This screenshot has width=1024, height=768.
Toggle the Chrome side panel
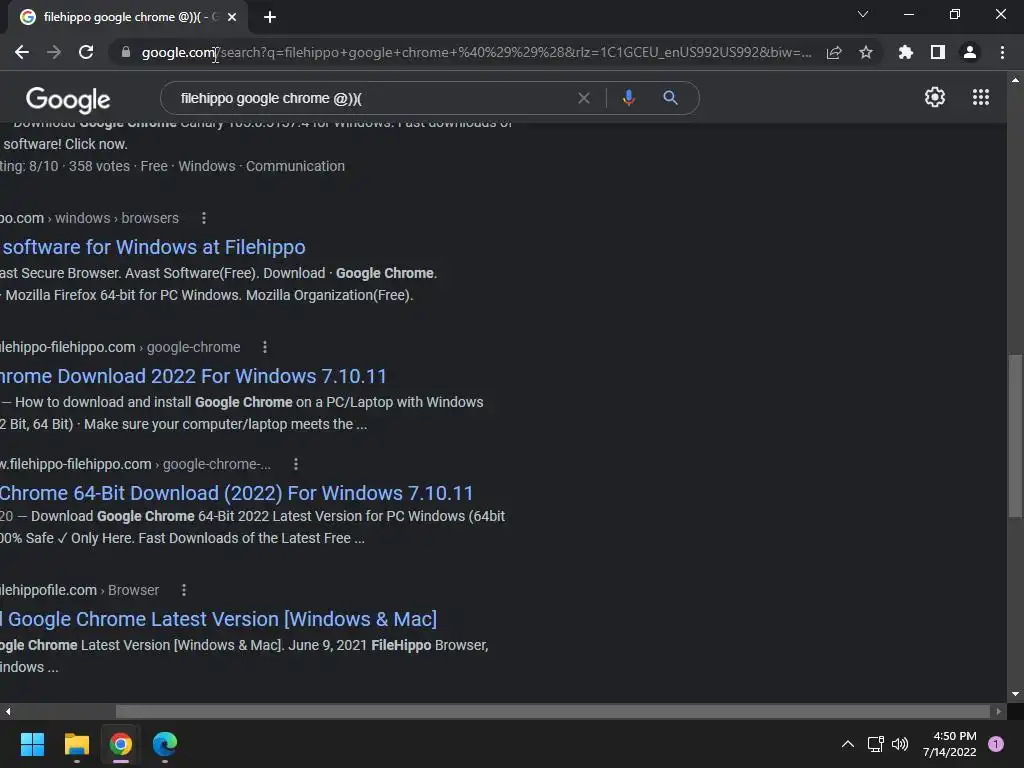(938, 52)
